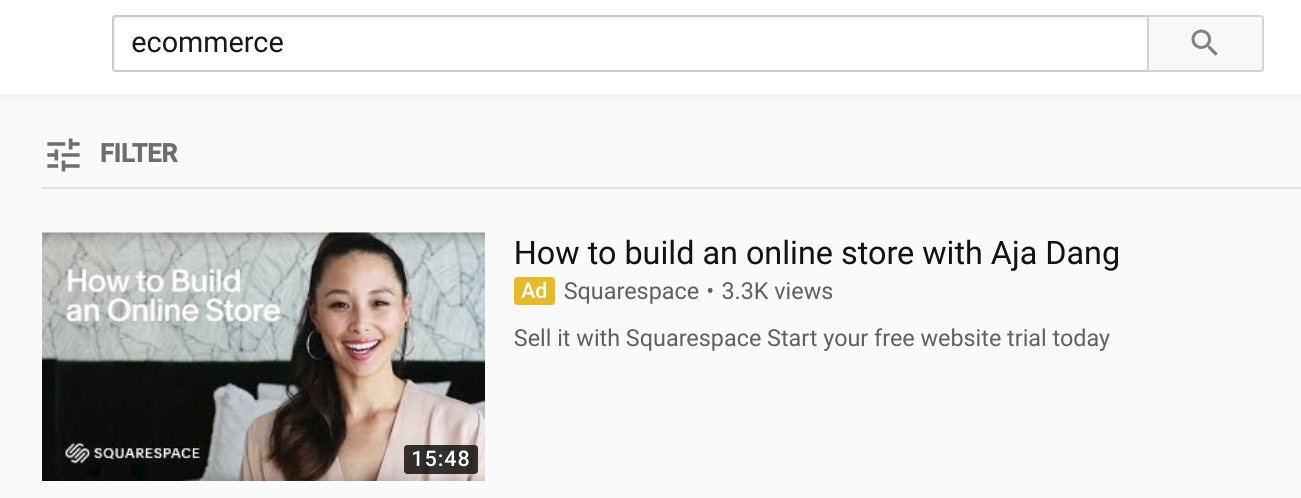Focus the search box containing ecommerce

click(630, 43)
